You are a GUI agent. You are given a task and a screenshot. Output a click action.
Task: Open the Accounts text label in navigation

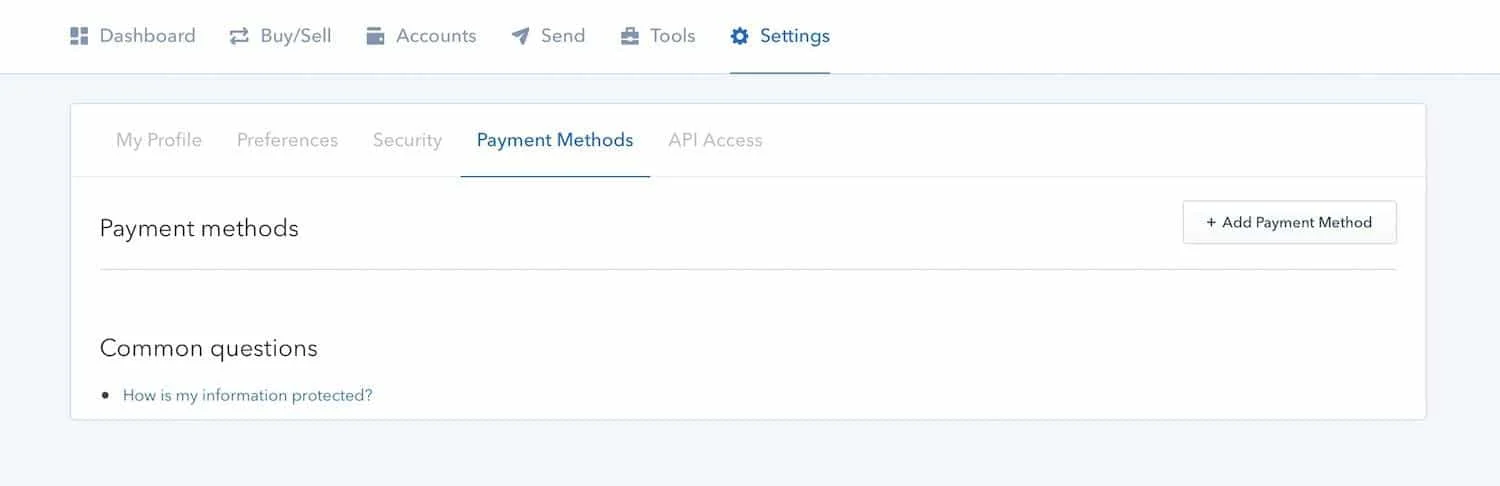(436, 36)
